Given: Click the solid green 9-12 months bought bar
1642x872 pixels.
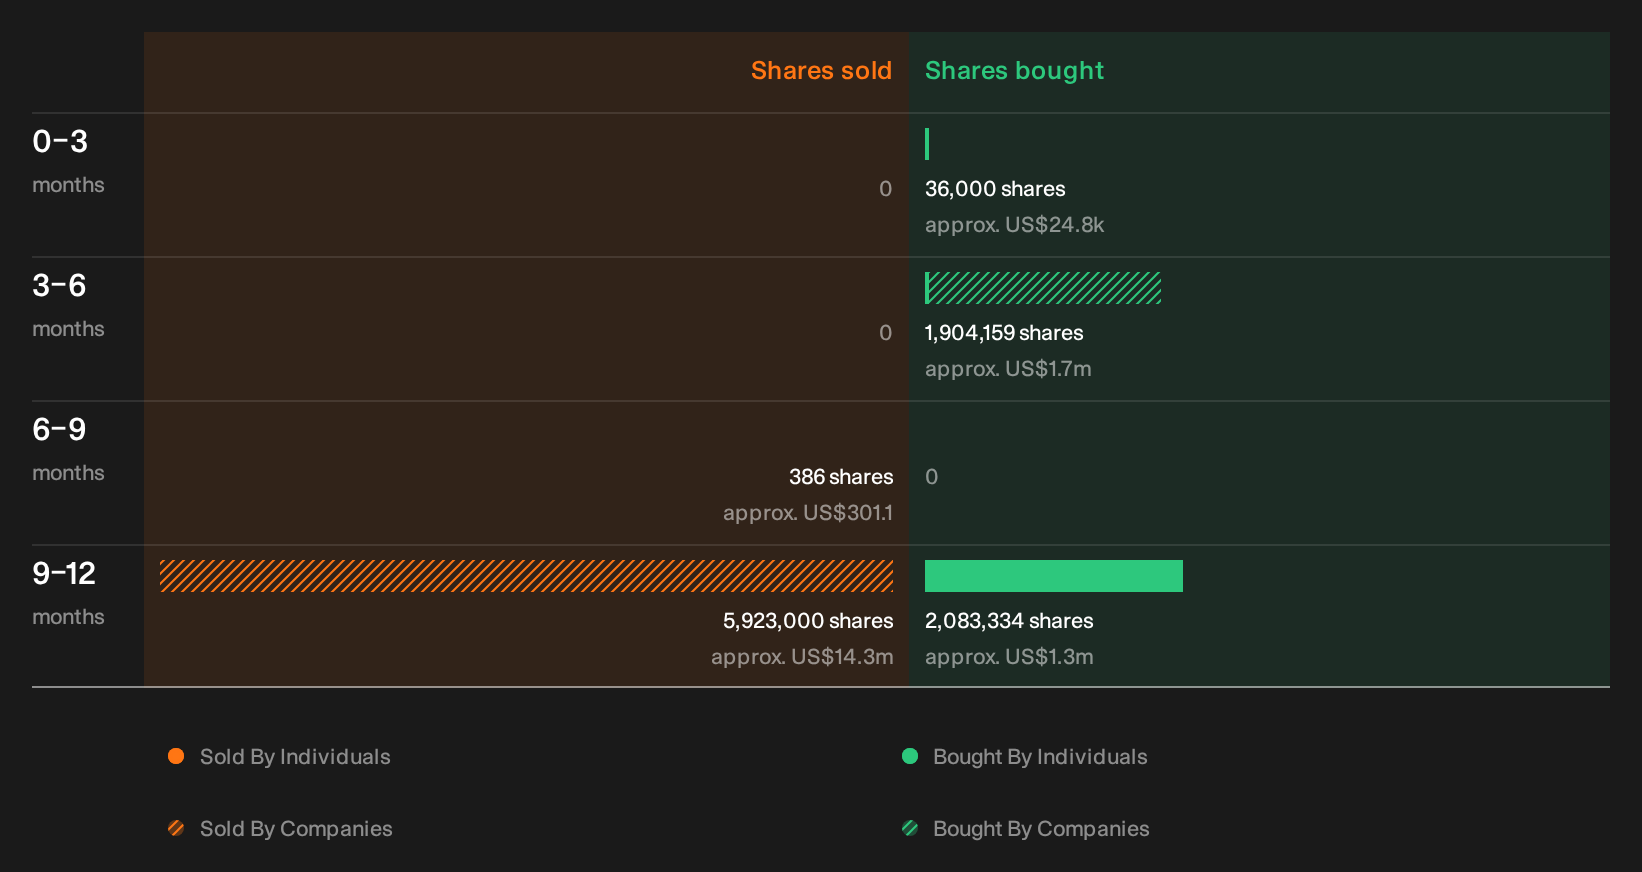Looking at the screenshot, I should (1054, 576).
